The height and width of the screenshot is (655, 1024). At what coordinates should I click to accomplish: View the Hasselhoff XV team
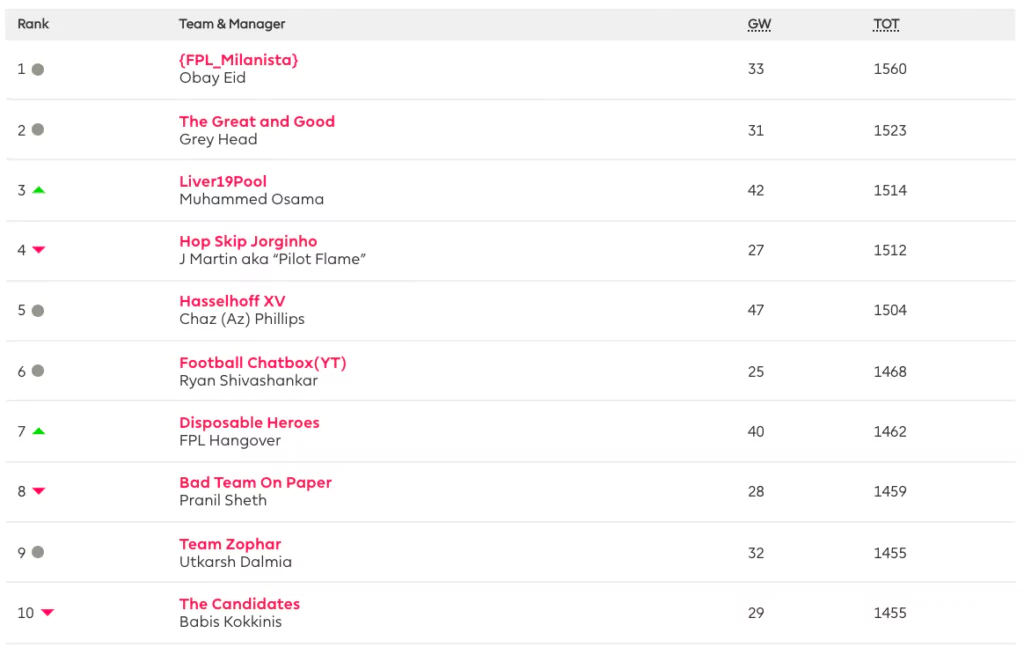coord(232,301)
